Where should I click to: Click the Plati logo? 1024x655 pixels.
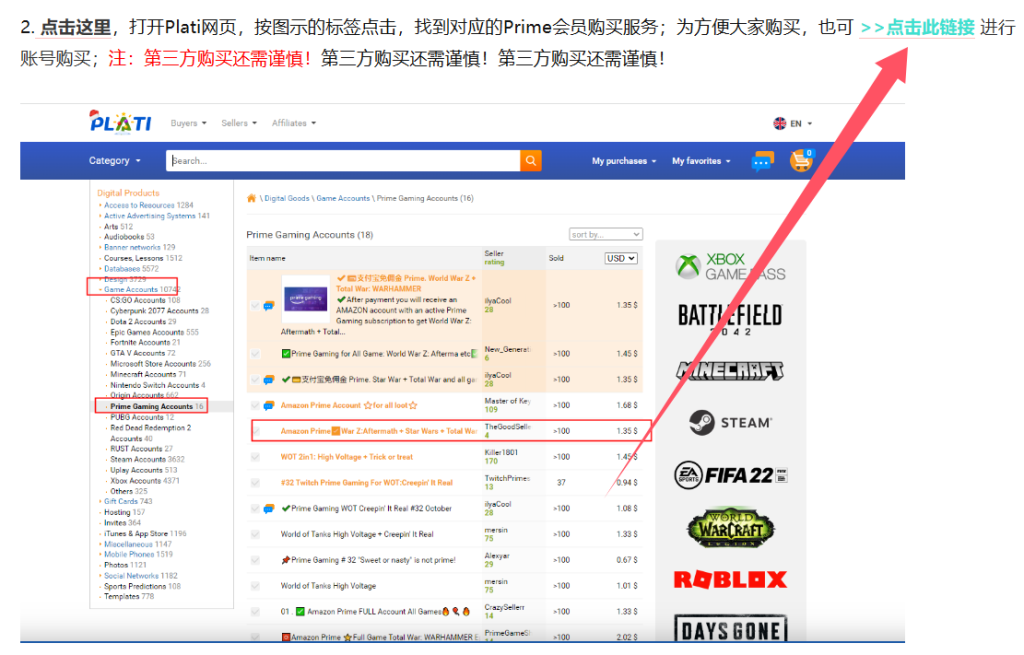120,122
